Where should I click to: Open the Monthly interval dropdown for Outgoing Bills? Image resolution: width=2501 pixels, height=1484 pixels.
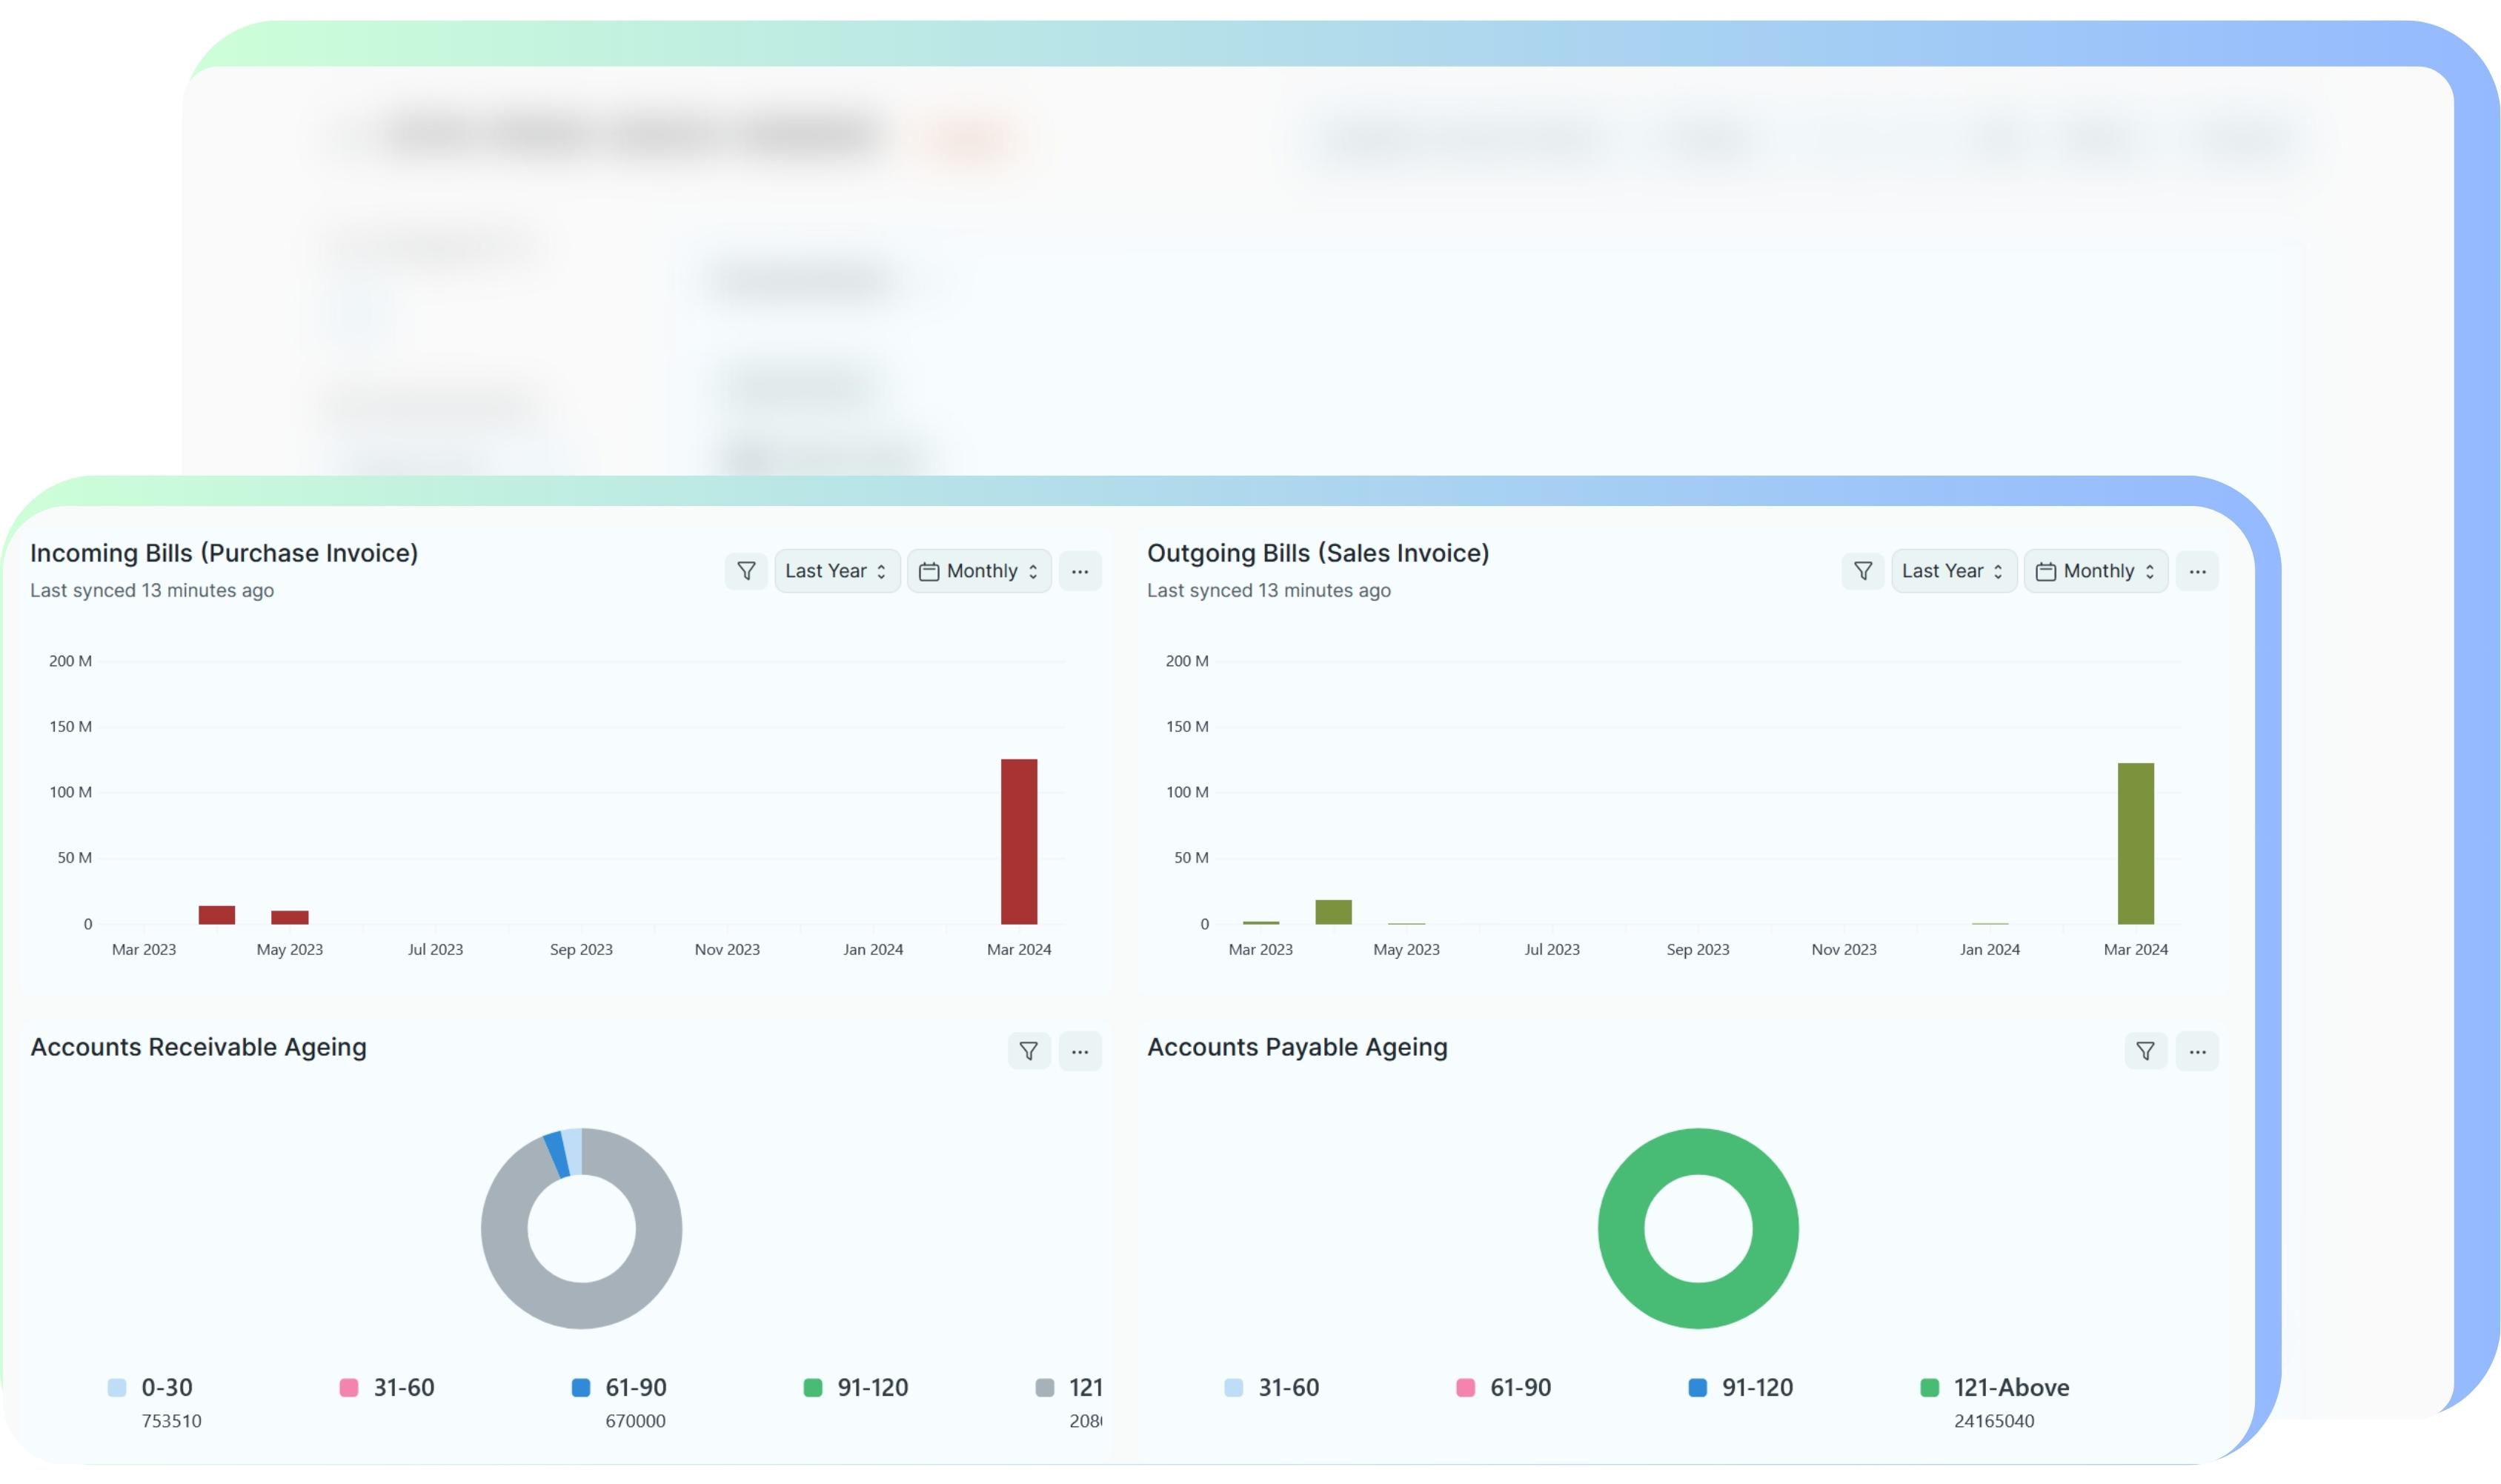tap(2096, 571)
